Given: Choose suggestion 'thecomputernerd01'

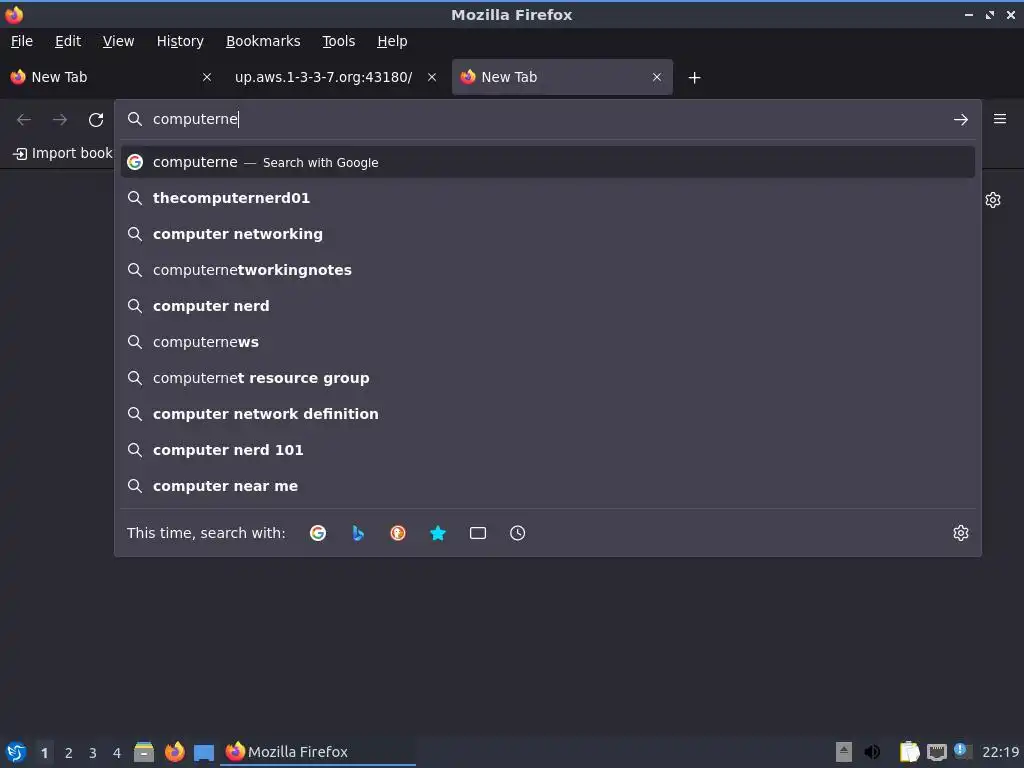Looking at the screenshot, I should 547,198.
